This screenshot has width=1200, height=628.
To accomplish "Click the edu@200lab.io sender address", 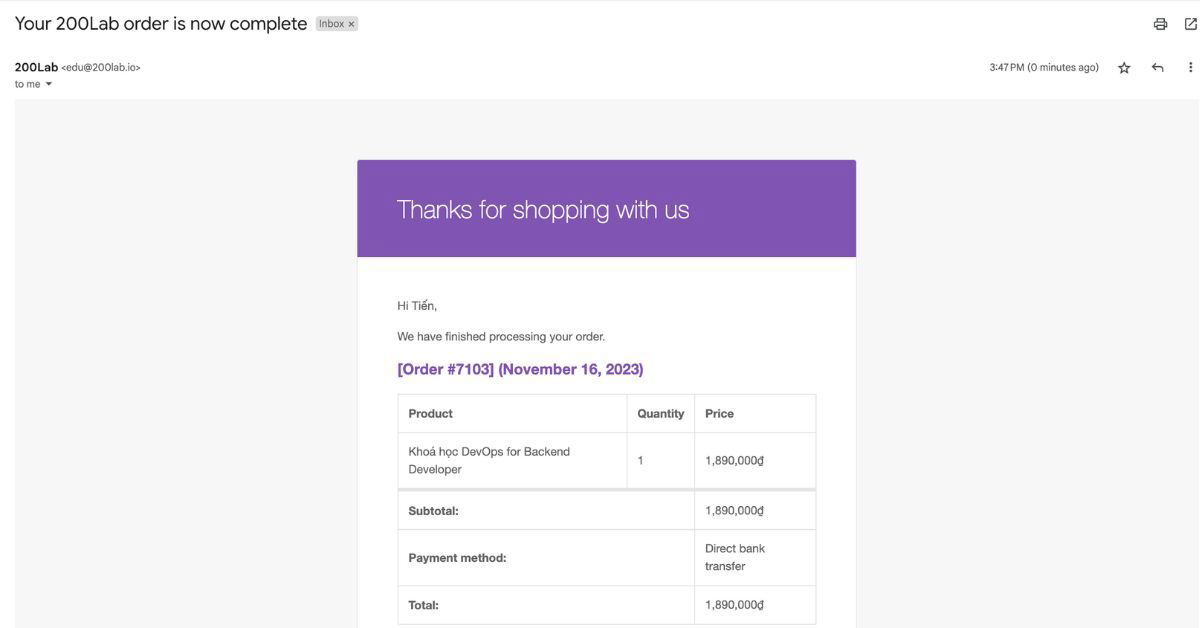I will [x=100, y=68].
